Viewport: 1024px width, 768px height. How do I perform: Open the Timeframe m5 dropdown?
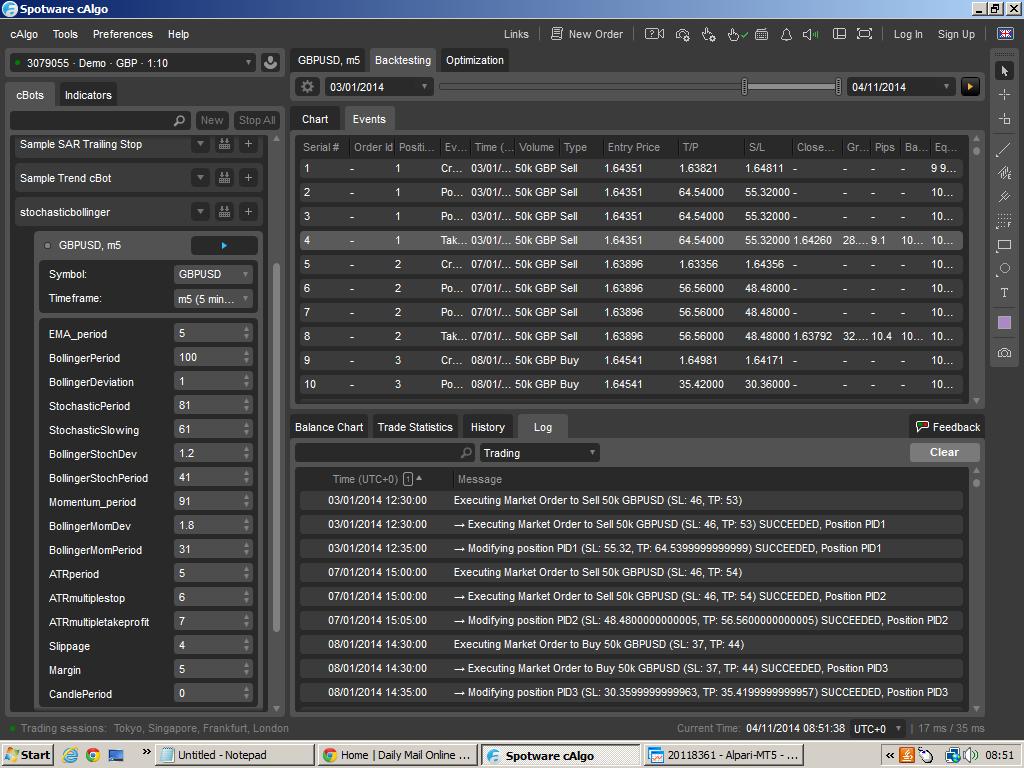[x=213, y=299]
